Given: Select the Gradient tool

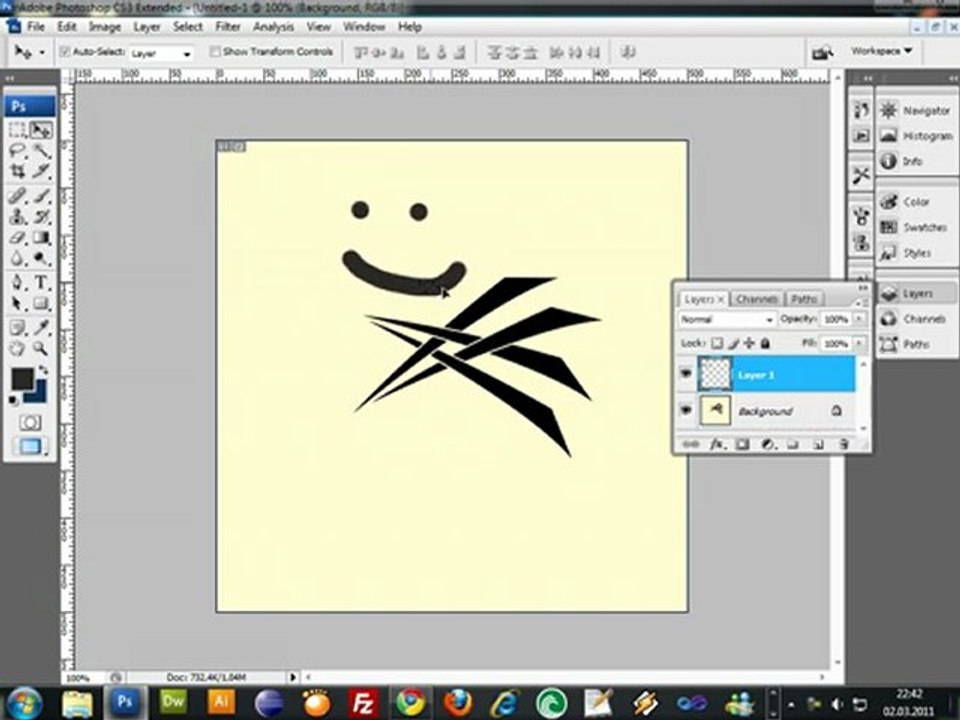Looking at the screenshot, I should coord(41,237).
